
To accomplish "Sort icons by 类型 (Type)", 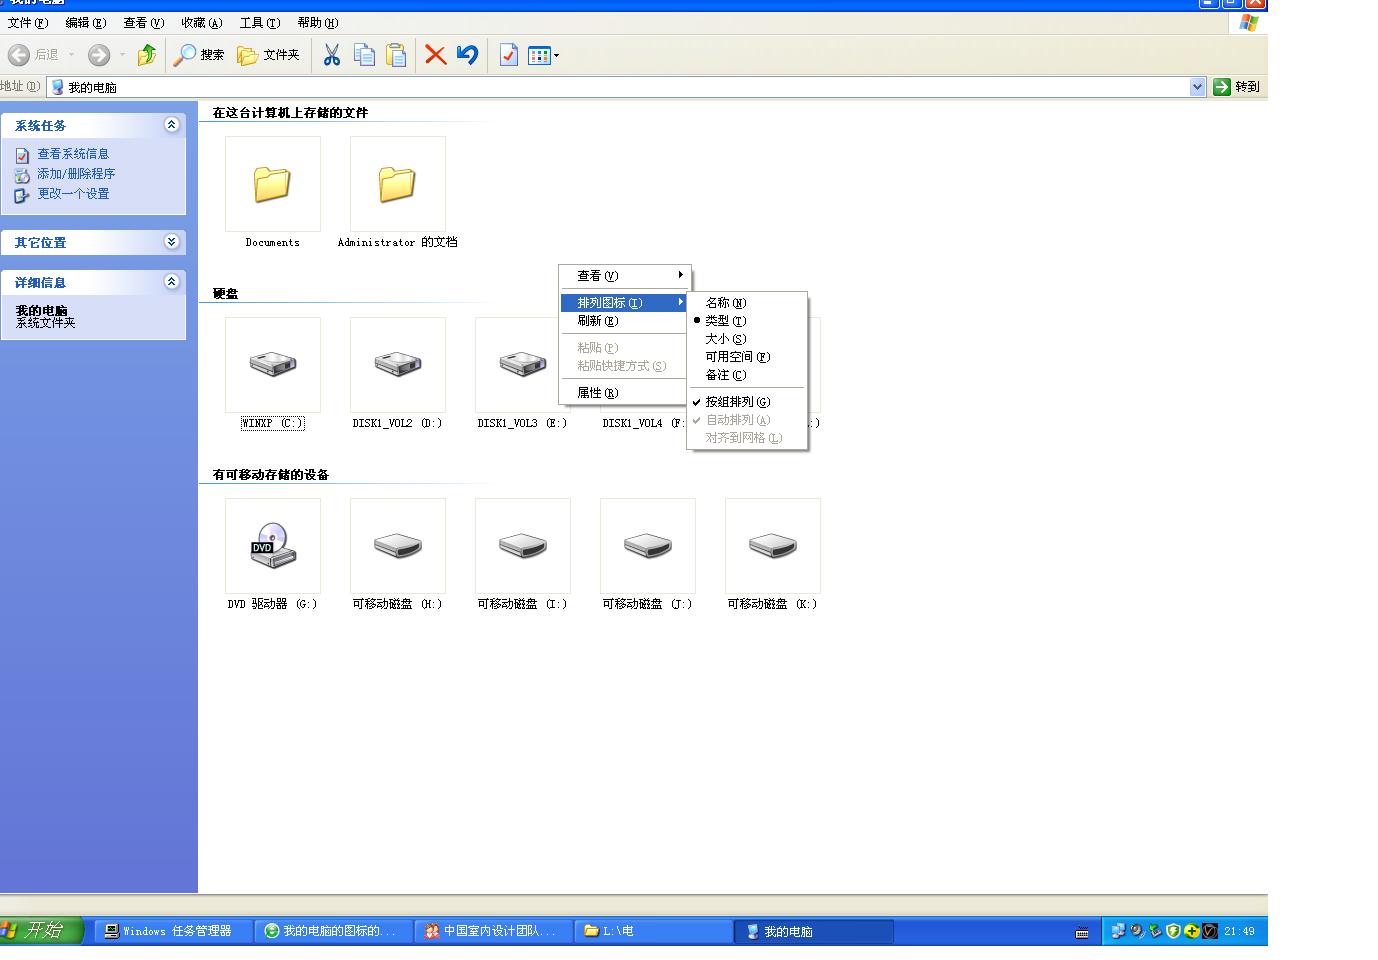I will click(x=747, y=321).
